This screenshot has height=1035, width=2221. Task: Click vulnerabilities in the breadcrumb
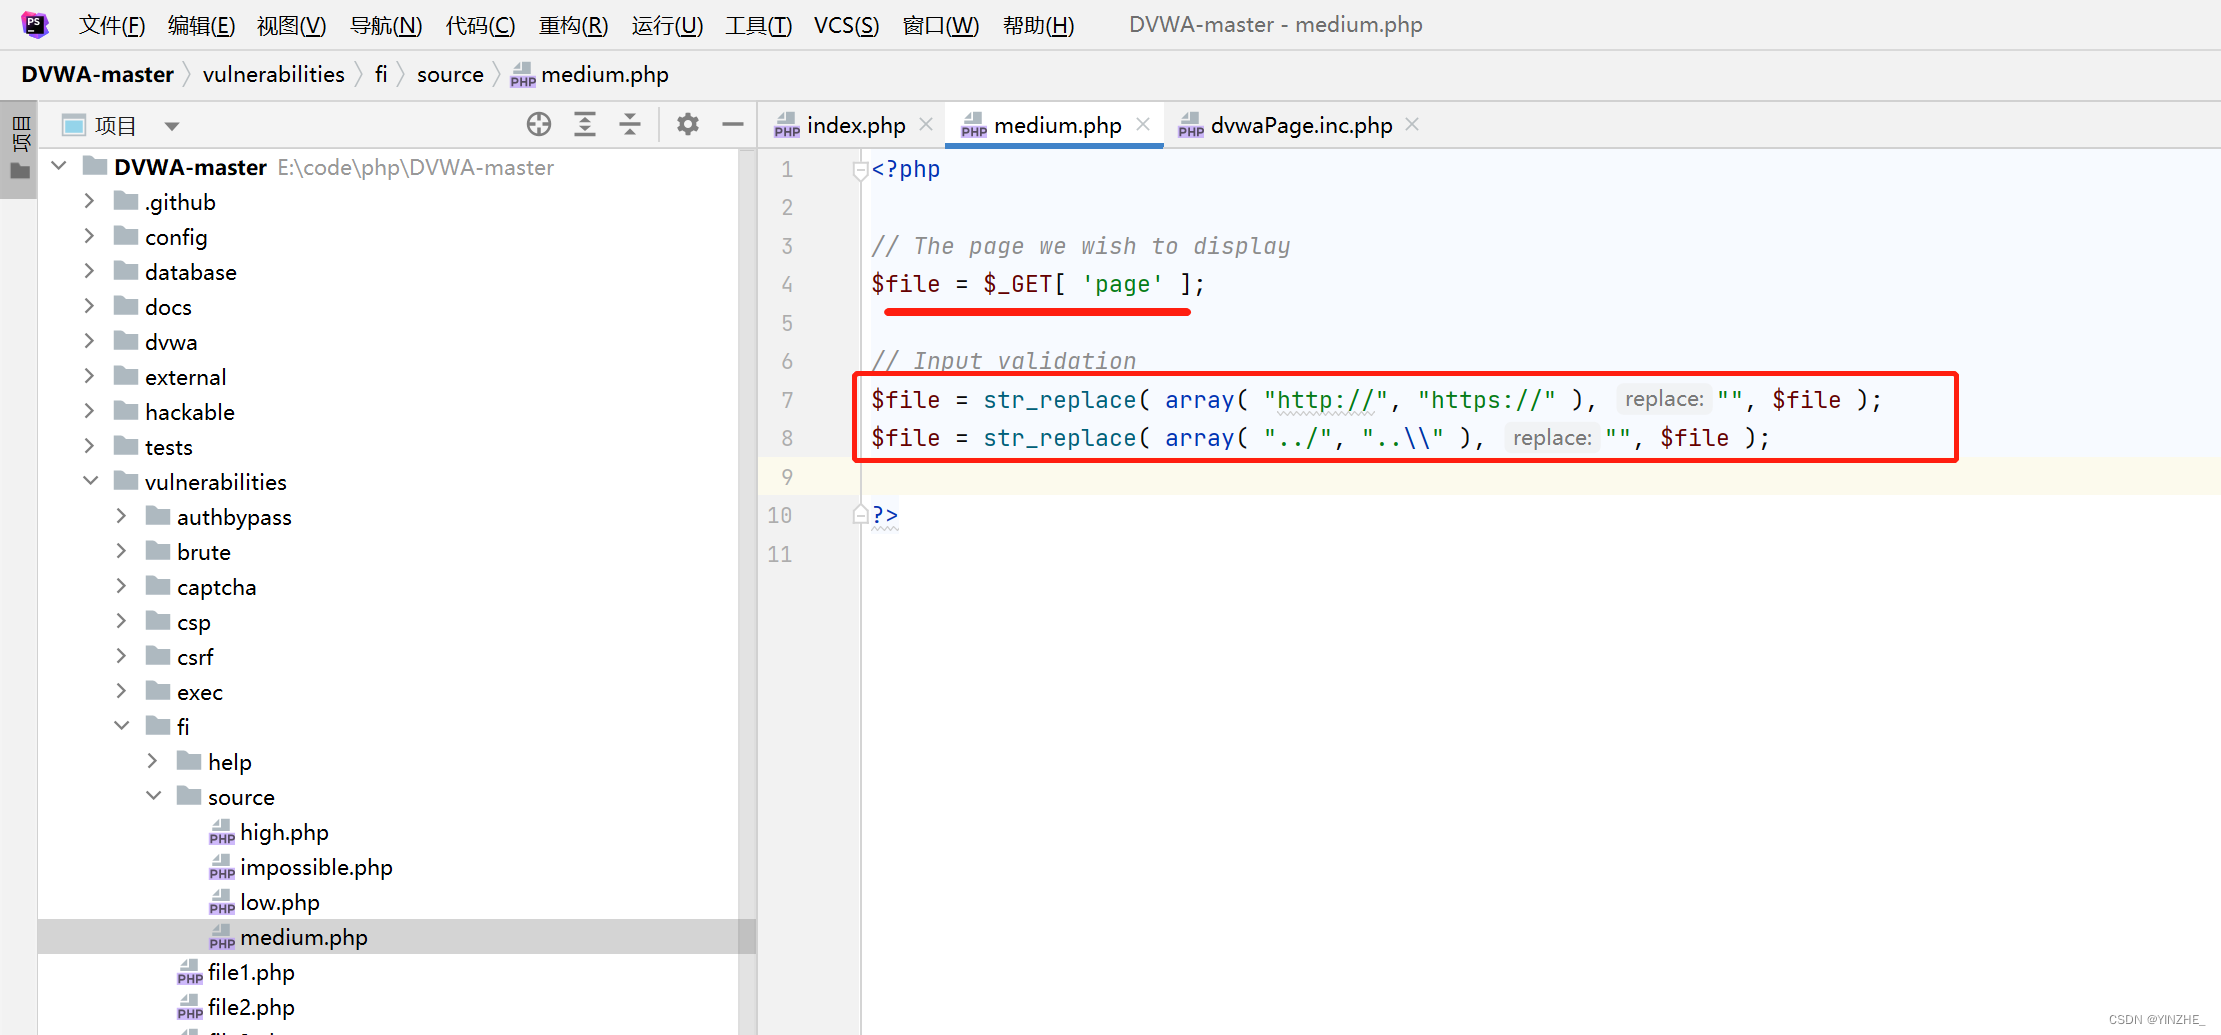click(273, 75)
